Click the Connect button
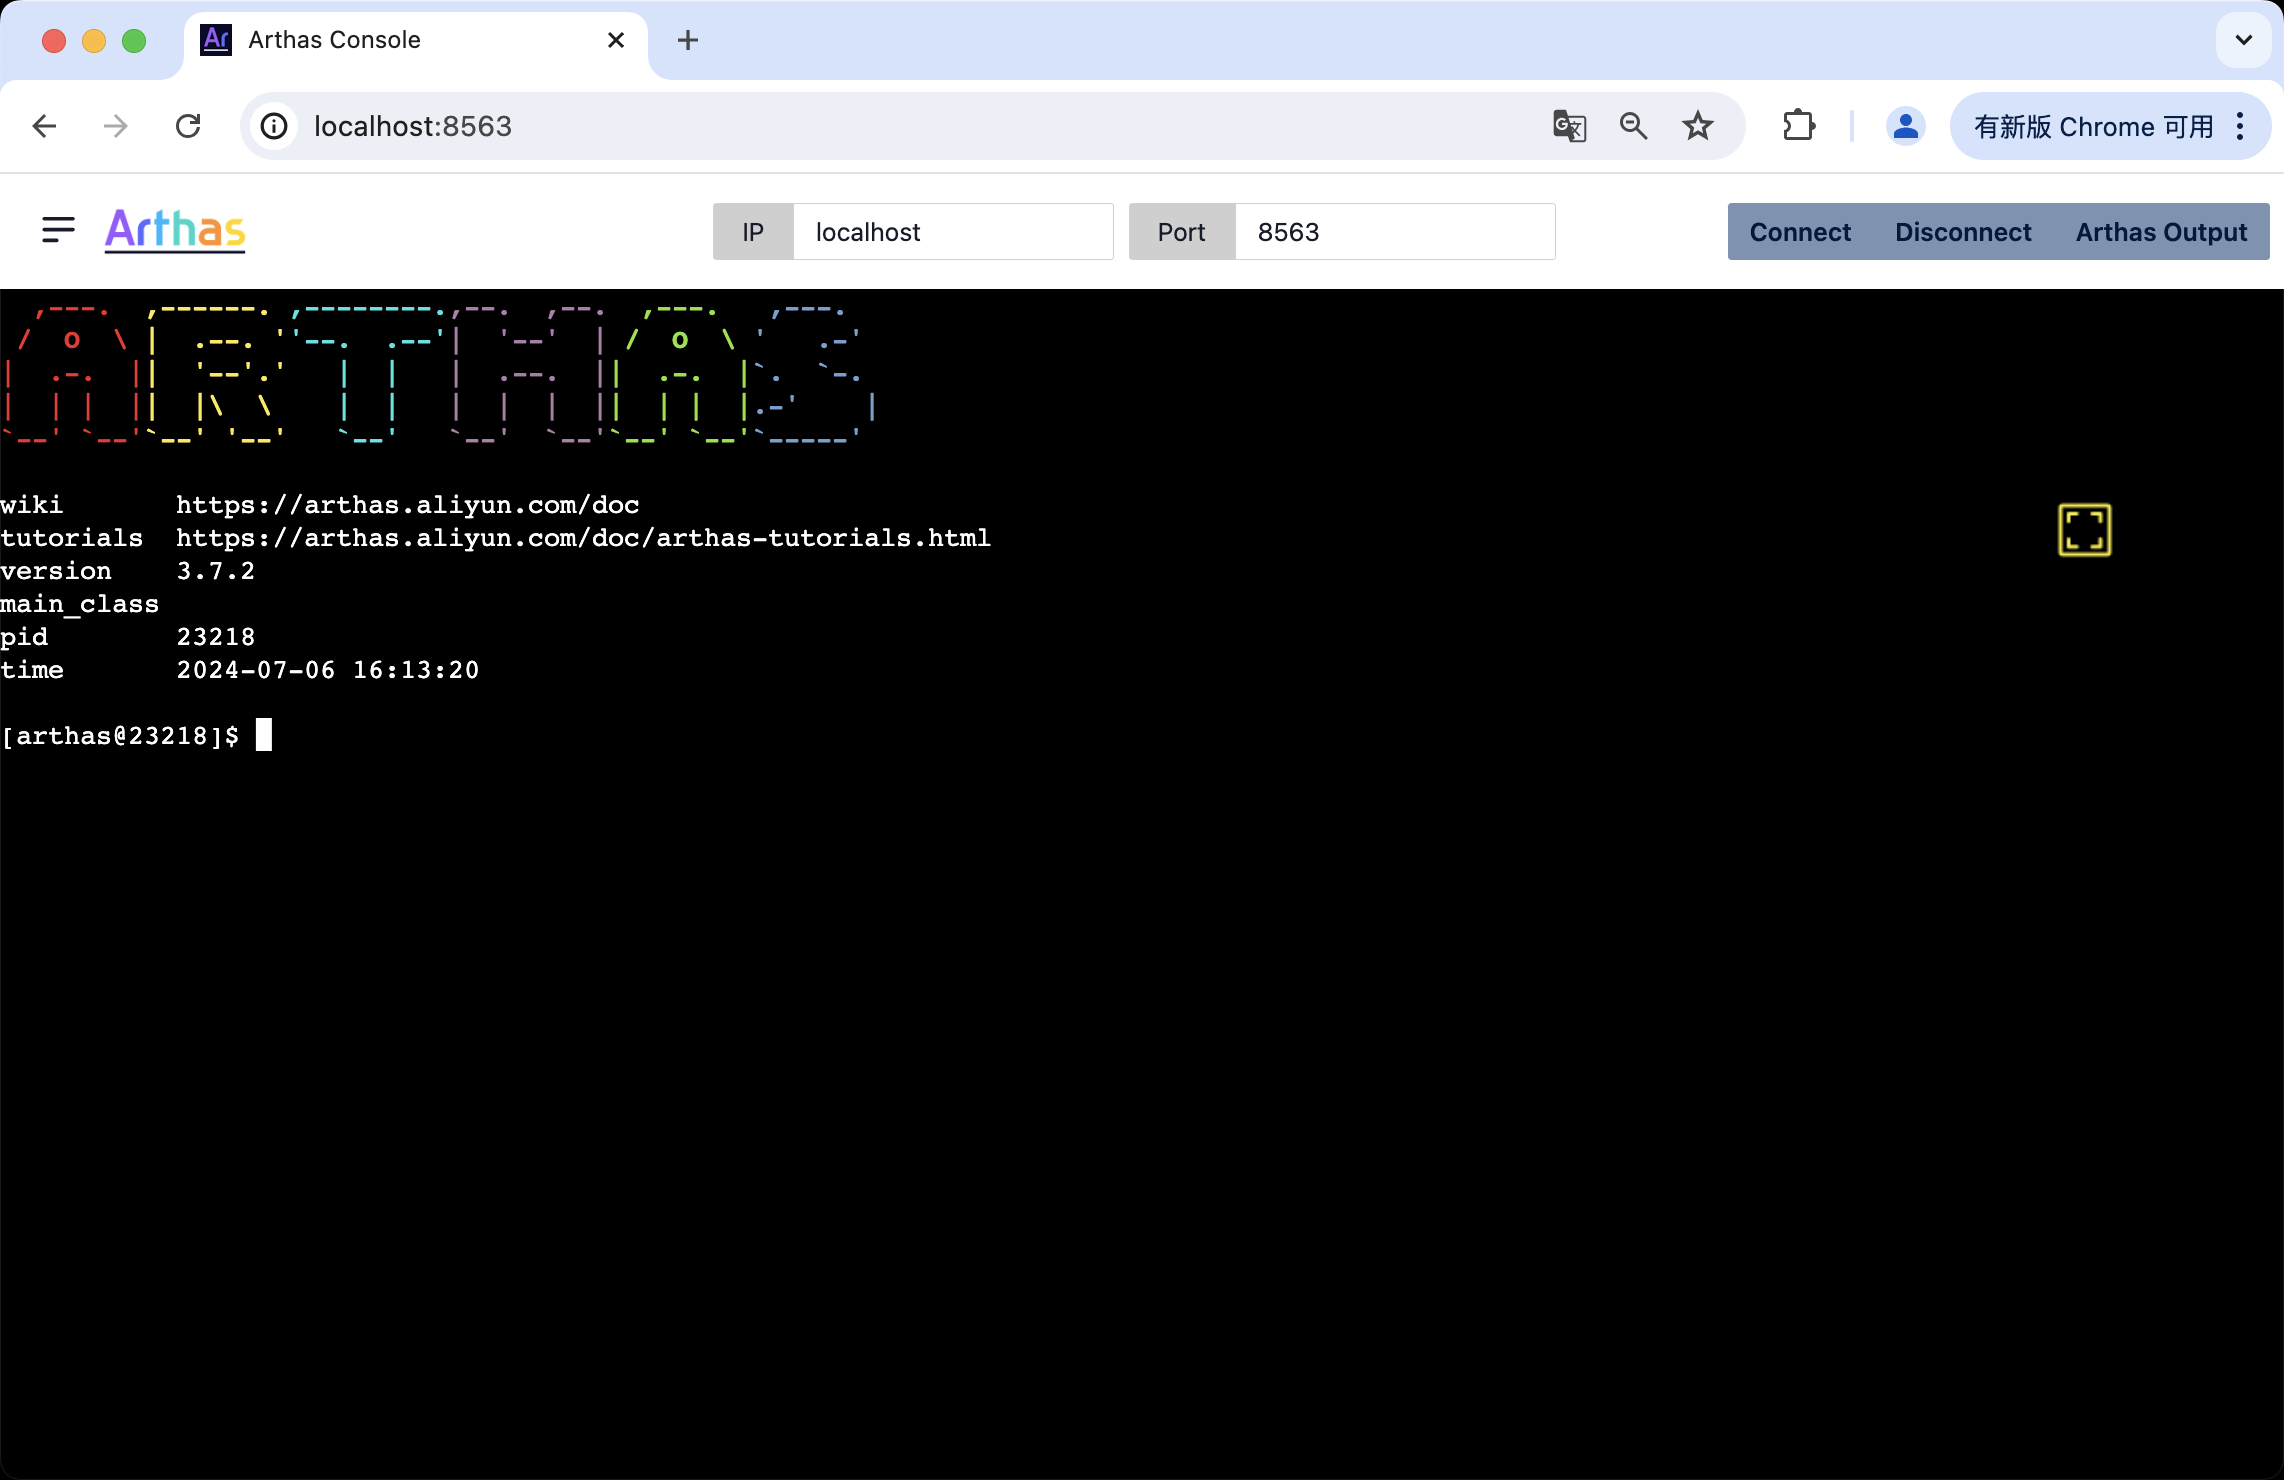 pos(1800,232)
